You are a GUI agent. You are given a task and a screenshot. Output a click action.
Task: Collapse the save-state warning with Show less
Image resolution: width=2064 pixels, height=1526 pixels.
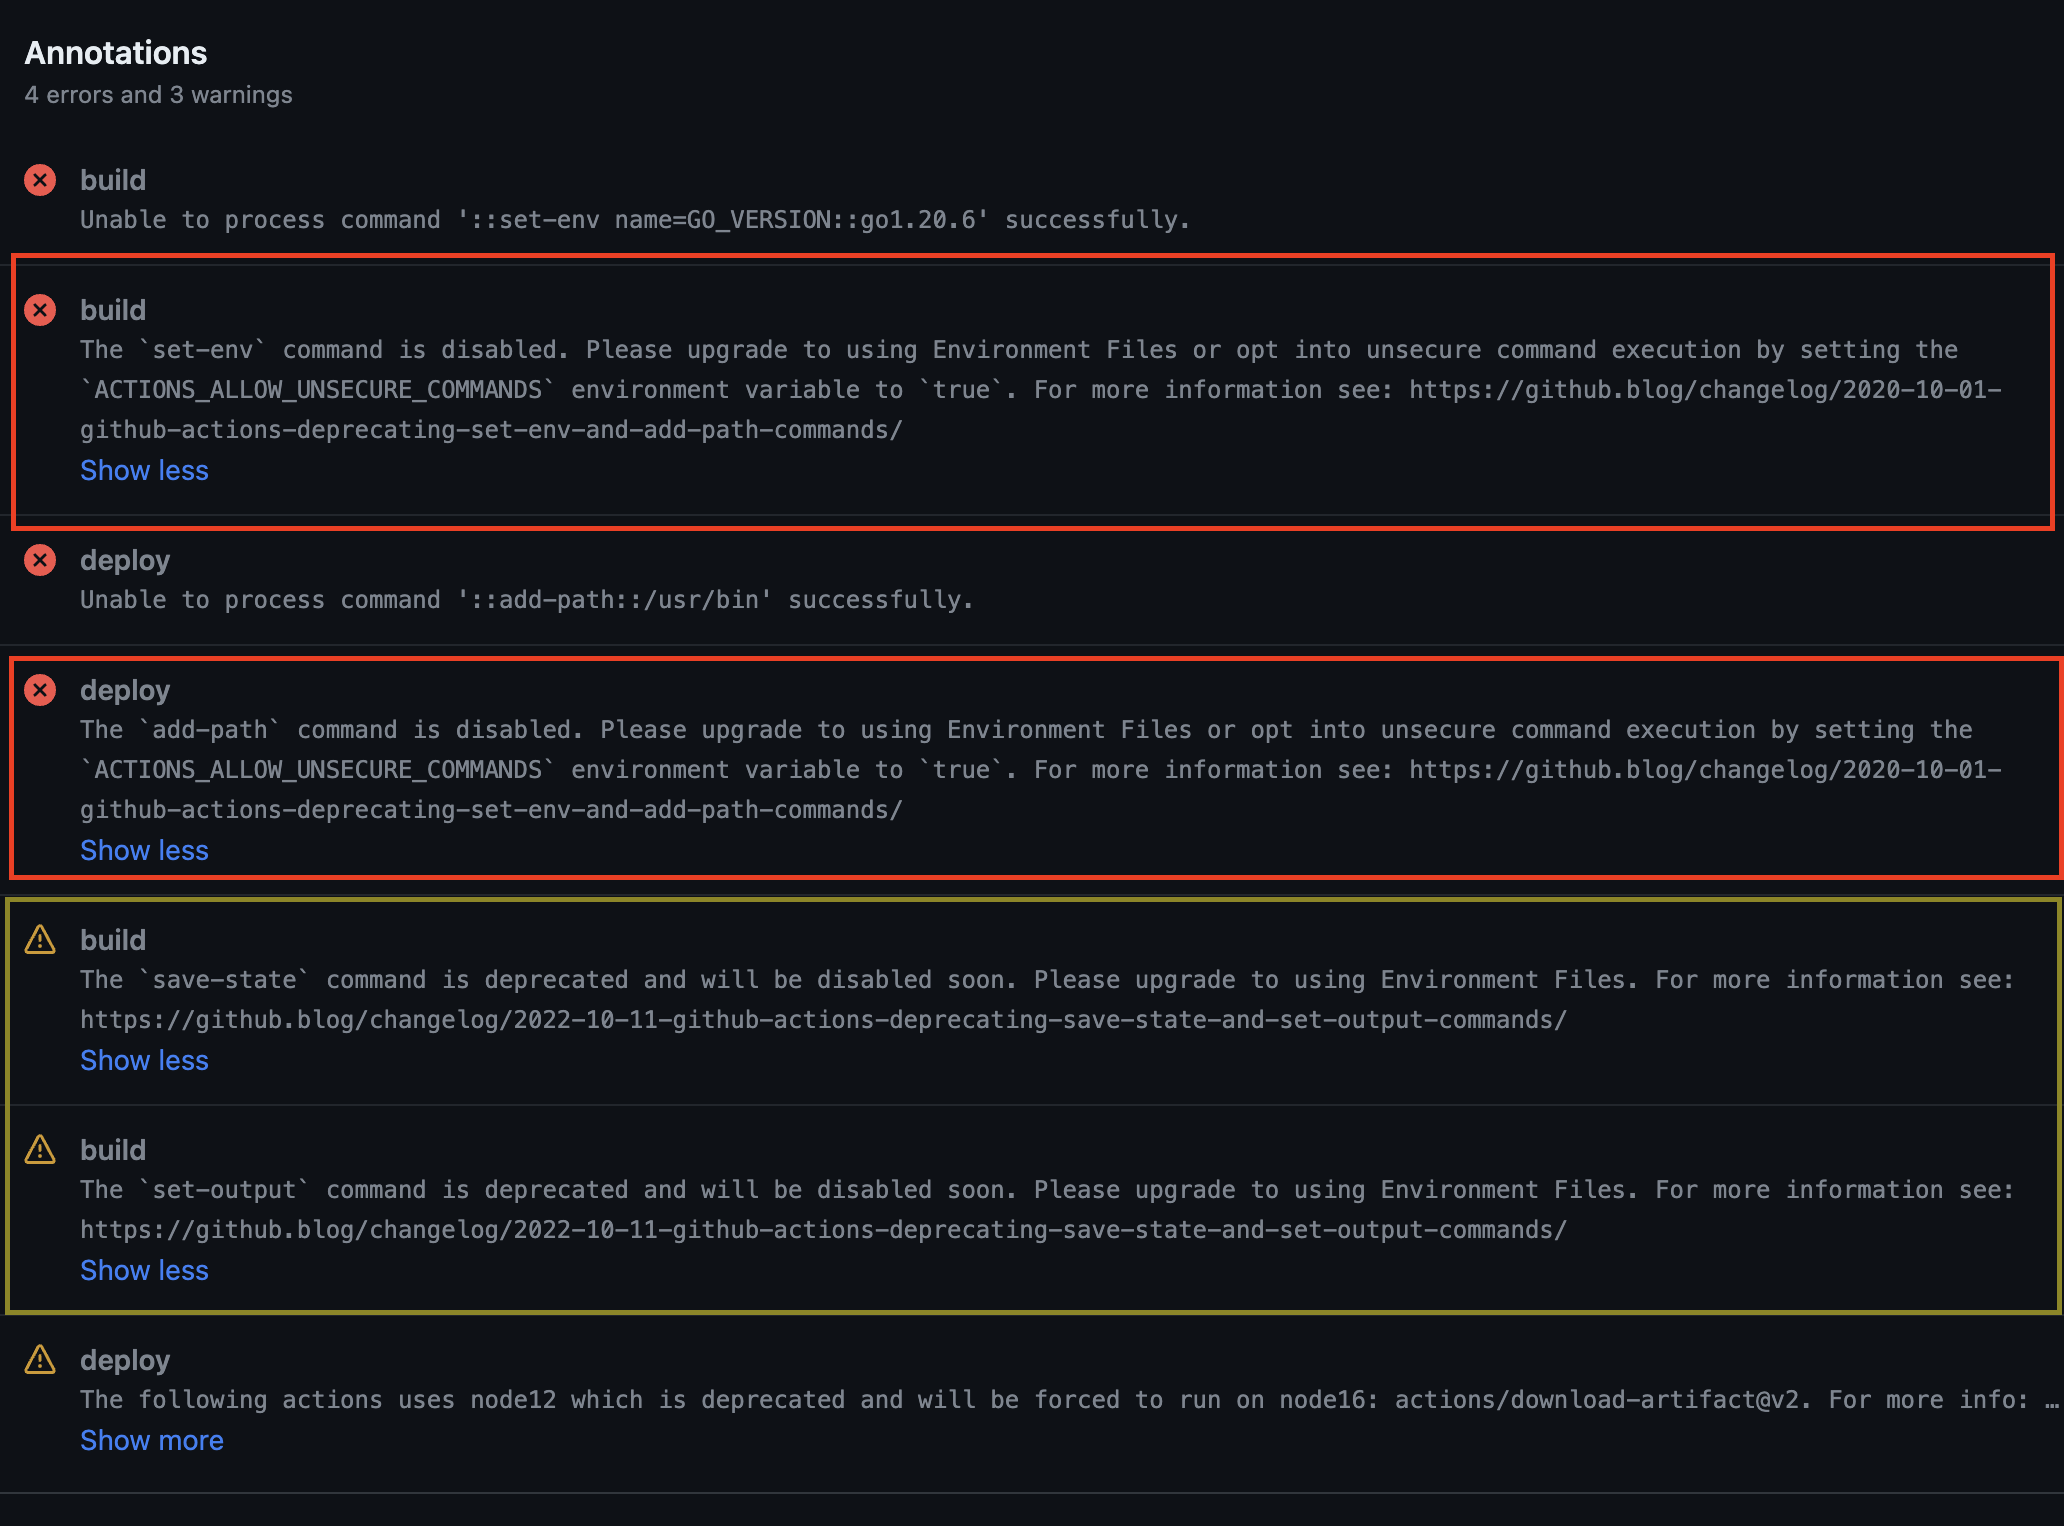(x=144, y=1060)
